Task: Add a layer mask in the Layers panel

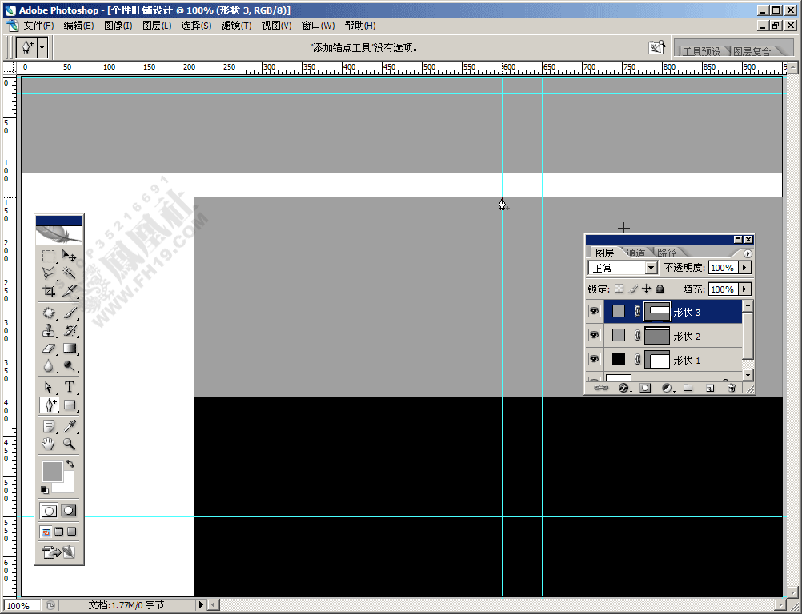Action: pos(645,388)
